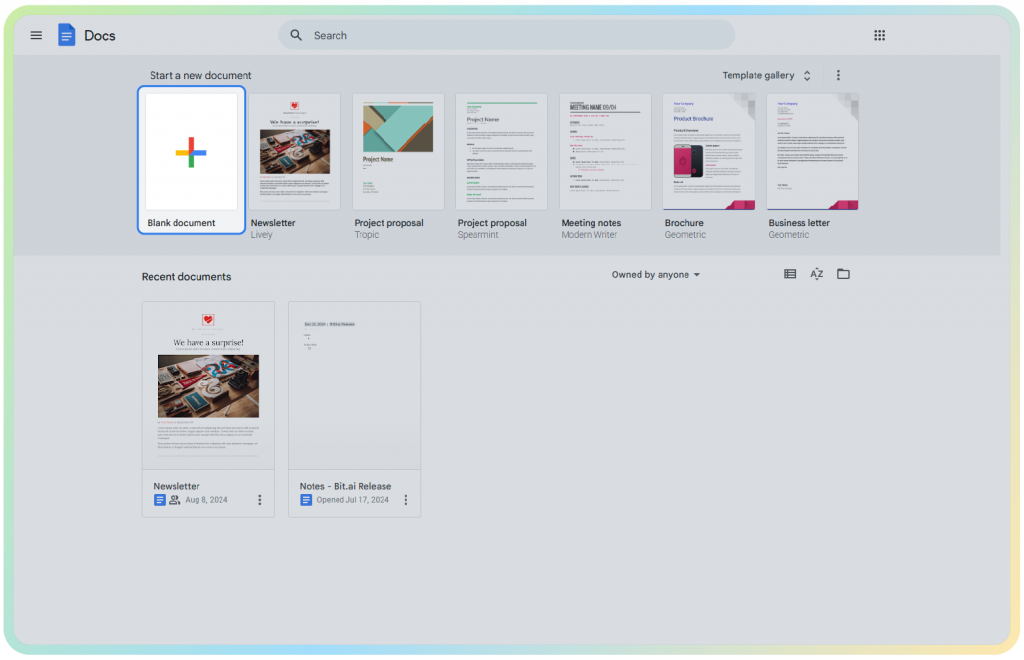Click the blue Docs logo icon
1024x660 pixels.
pyautogui.click(x=66, y=35)
